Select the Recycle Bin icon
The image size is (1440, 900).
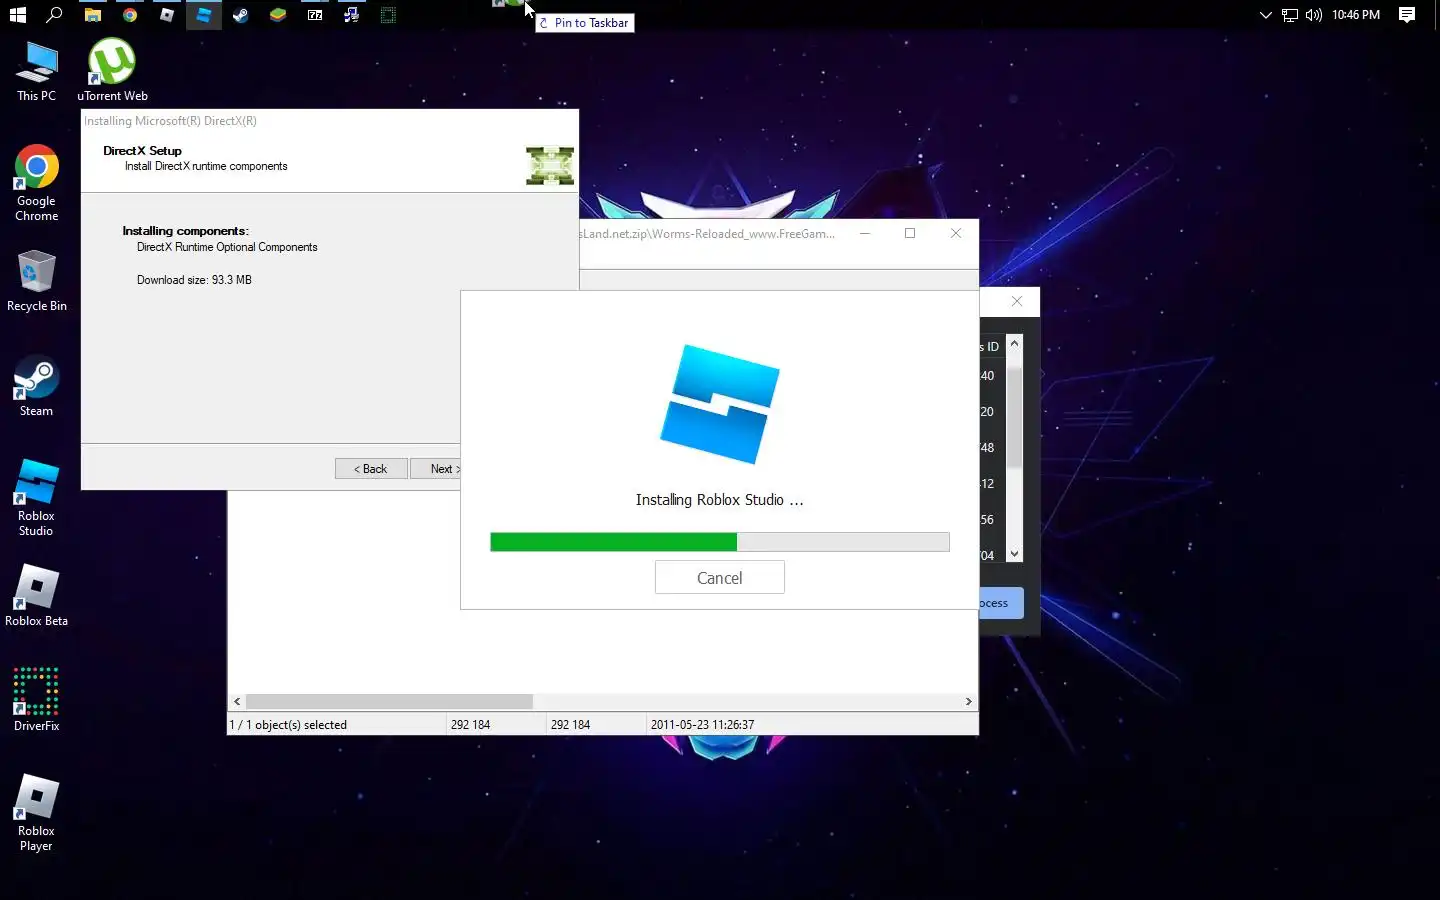[37, 281]
